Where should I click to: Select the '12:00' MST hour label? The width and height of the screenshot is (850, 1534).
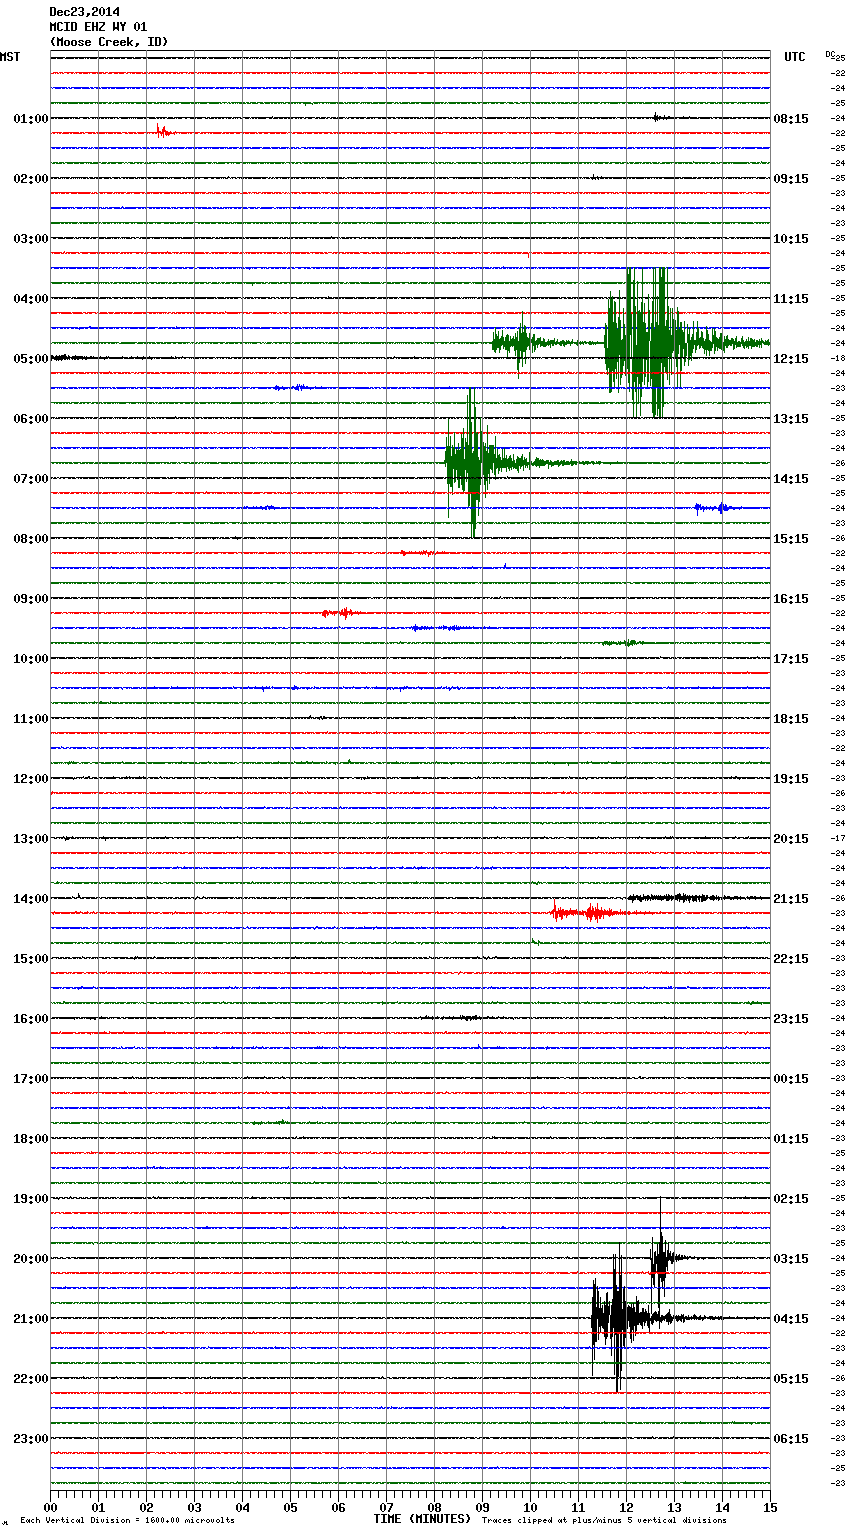coord(31,779)
